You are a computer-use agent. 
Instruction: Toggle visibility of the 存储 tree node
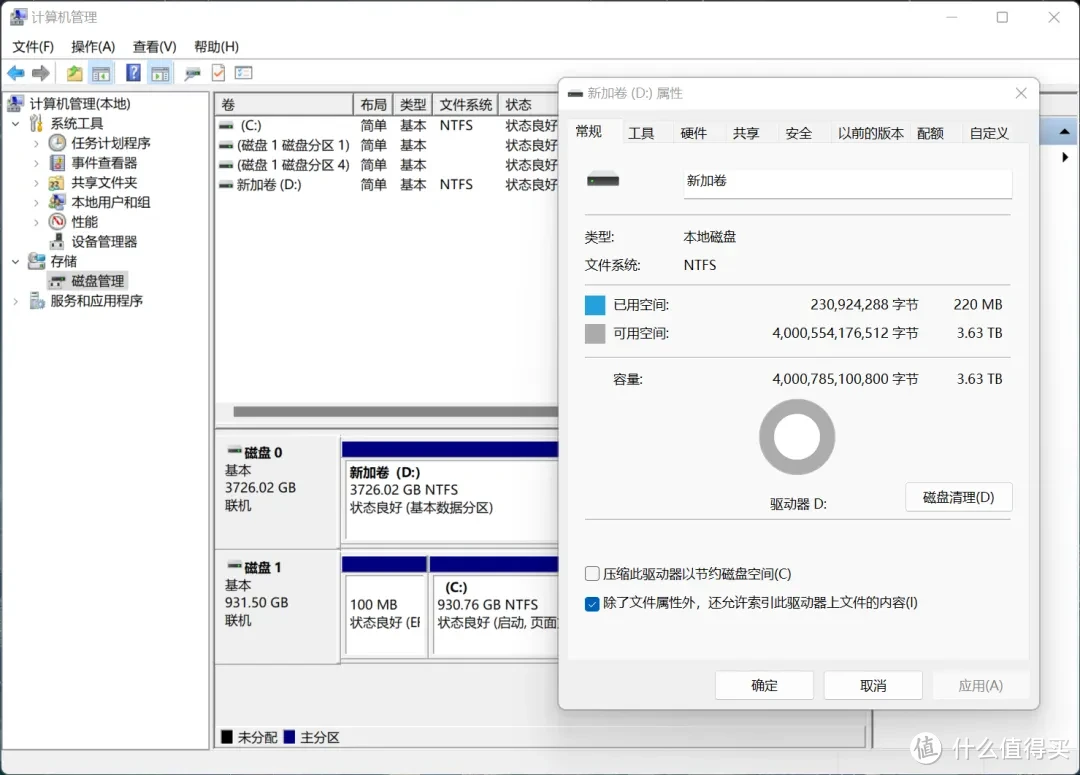(x=14, y=261)
